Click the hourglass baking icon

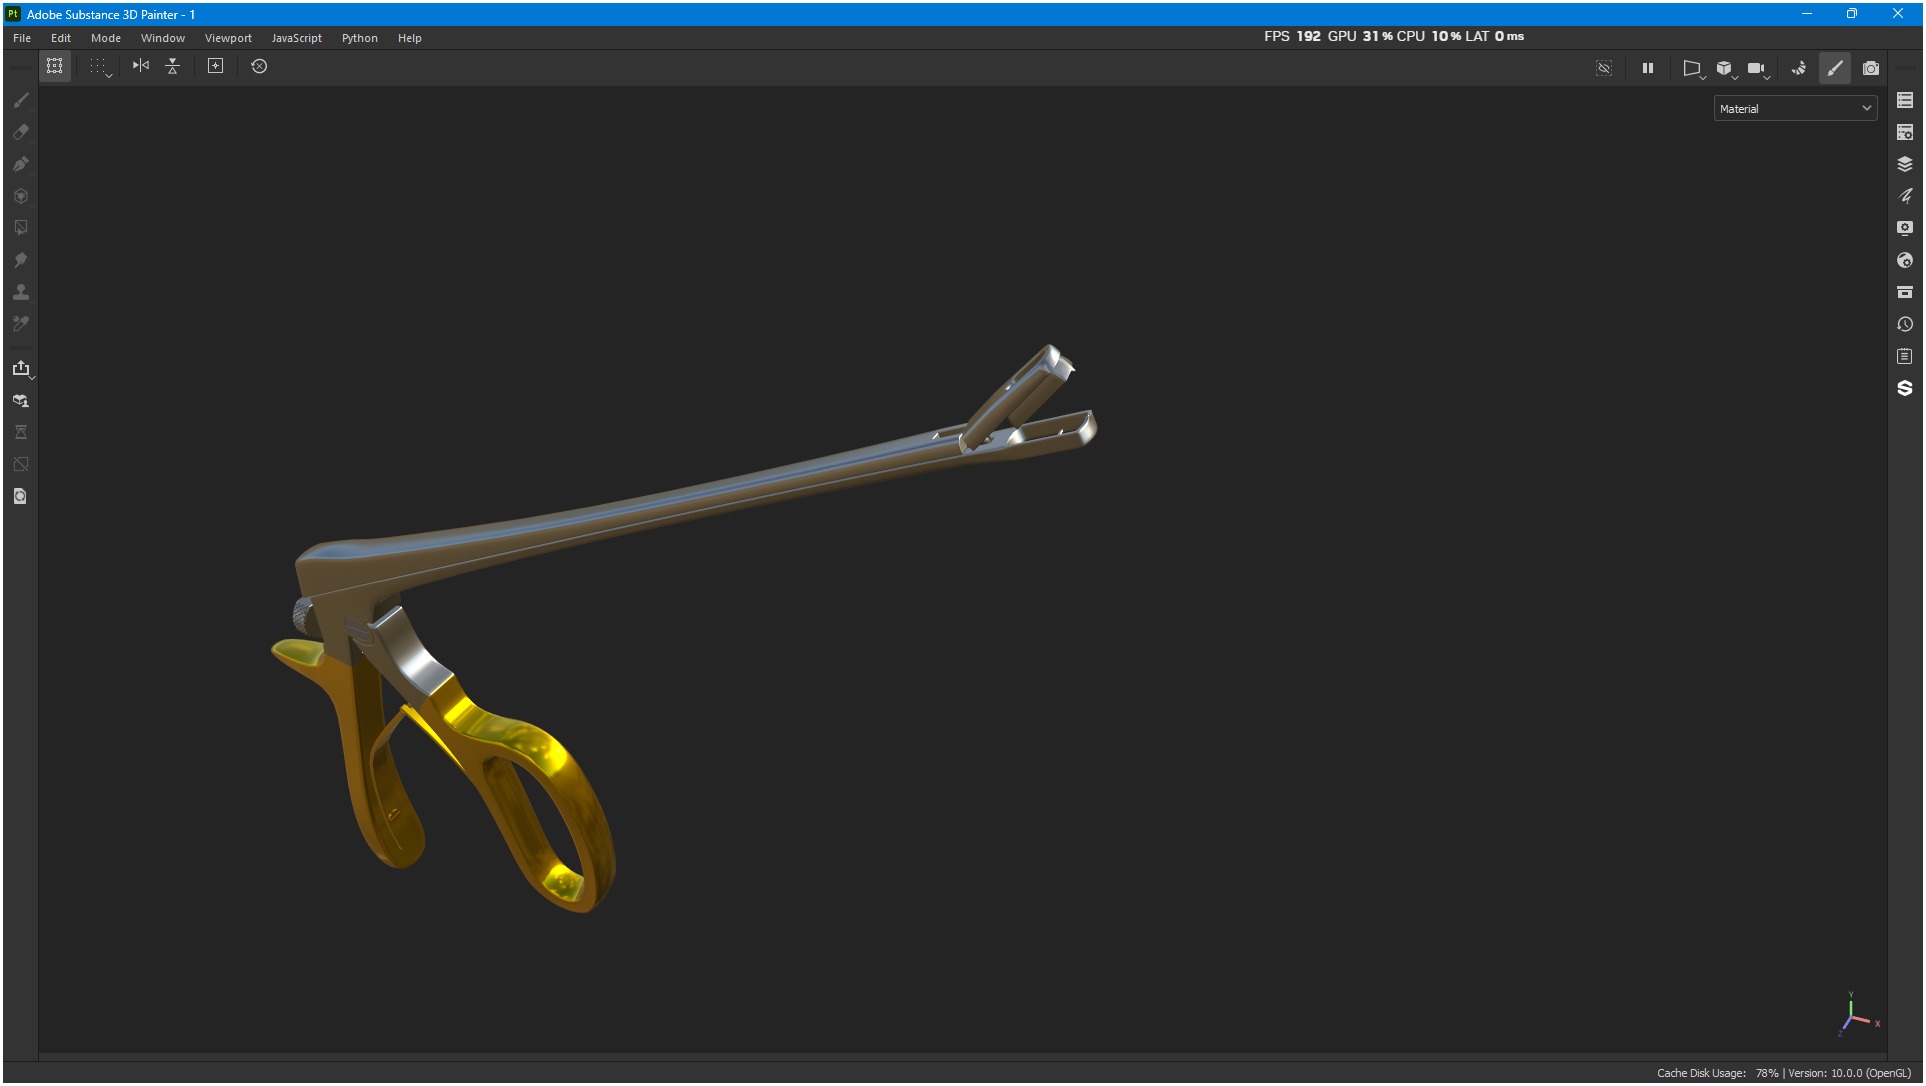click(21, 432)
